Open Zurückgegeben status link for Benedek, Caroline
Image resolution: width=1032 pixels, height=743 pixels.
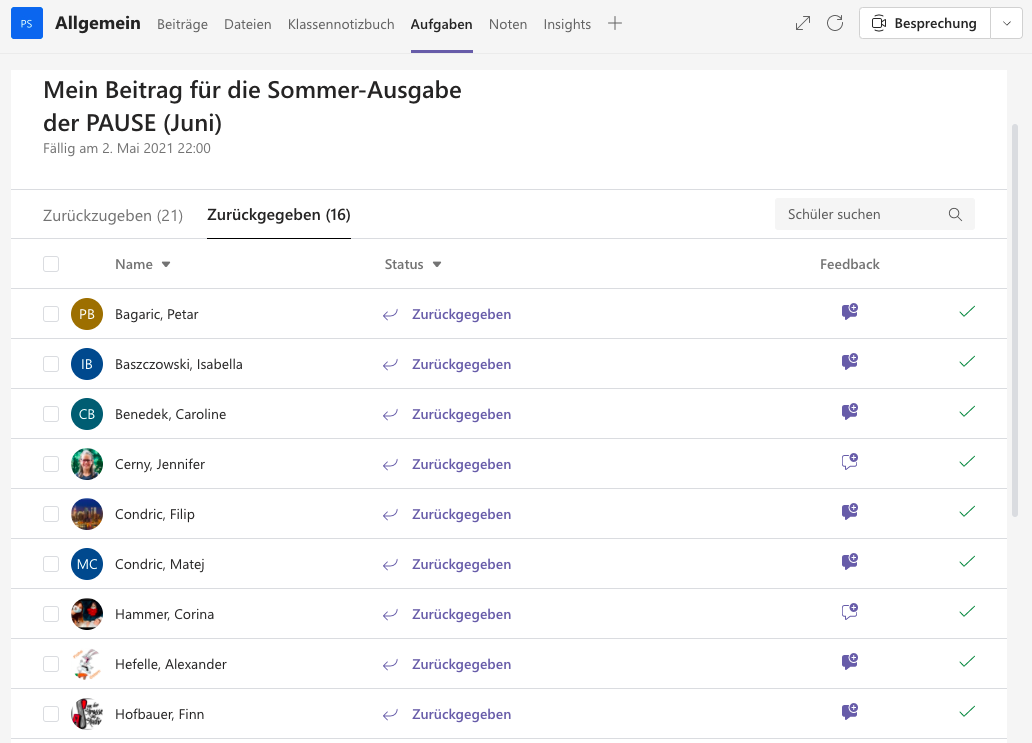(461, 414)
